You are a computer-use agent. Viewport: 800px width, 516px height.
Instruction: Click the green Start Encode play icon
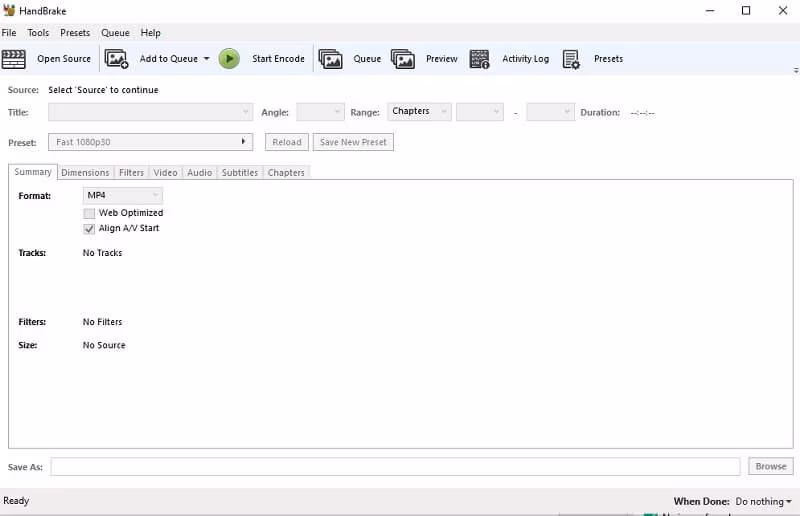coord(229,59)
